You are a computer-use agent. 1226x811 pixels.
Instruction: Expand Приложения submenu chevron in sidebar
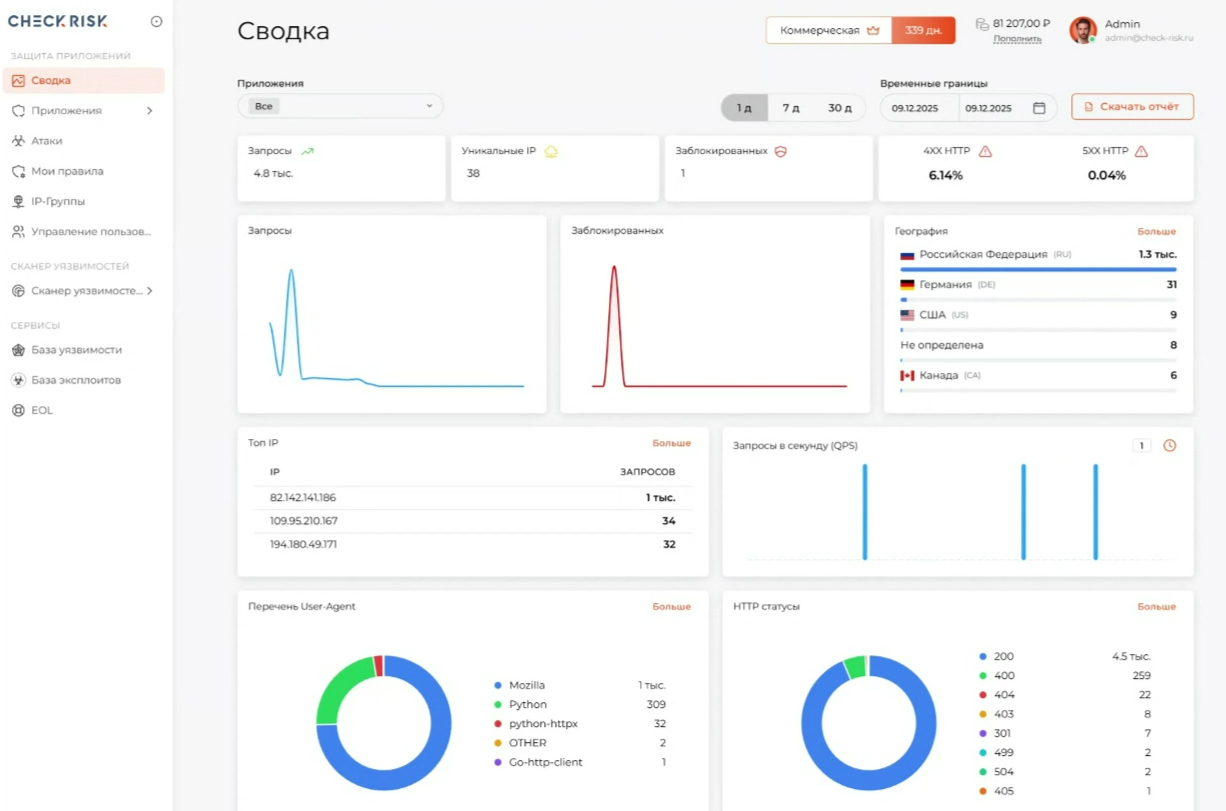point(150,111)
